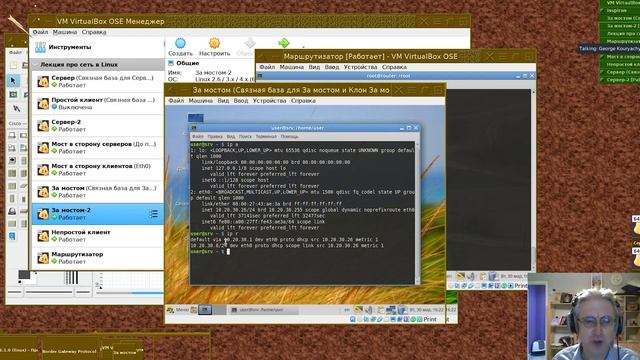Click the Сервер machine OS icon
The image size is (640, 360).
pyautogui.click(x=43, y=82)
